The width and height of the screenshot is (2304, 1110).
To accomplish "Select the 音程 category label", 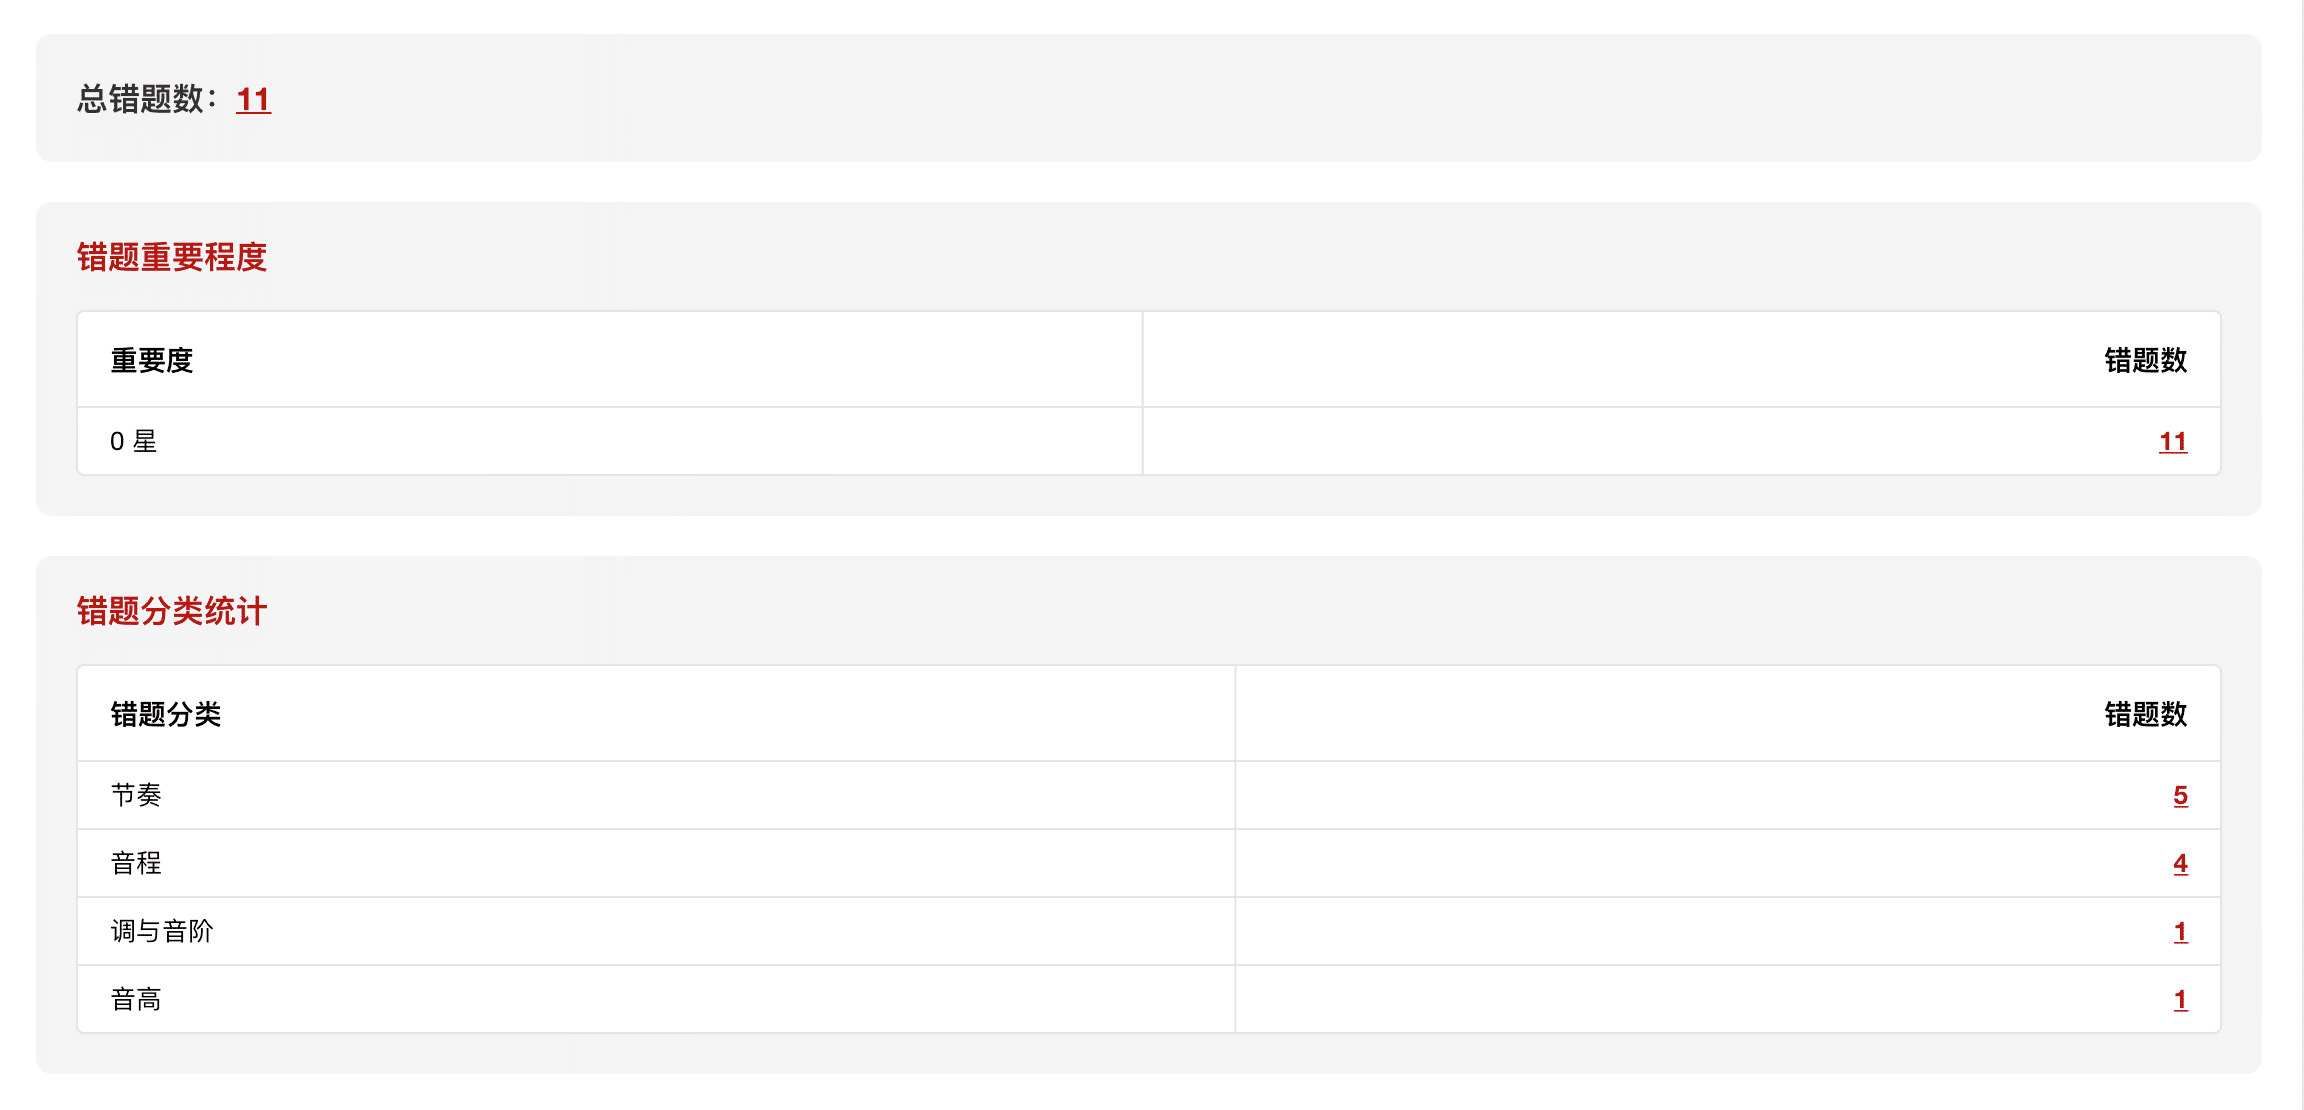I will pos(136,864).
